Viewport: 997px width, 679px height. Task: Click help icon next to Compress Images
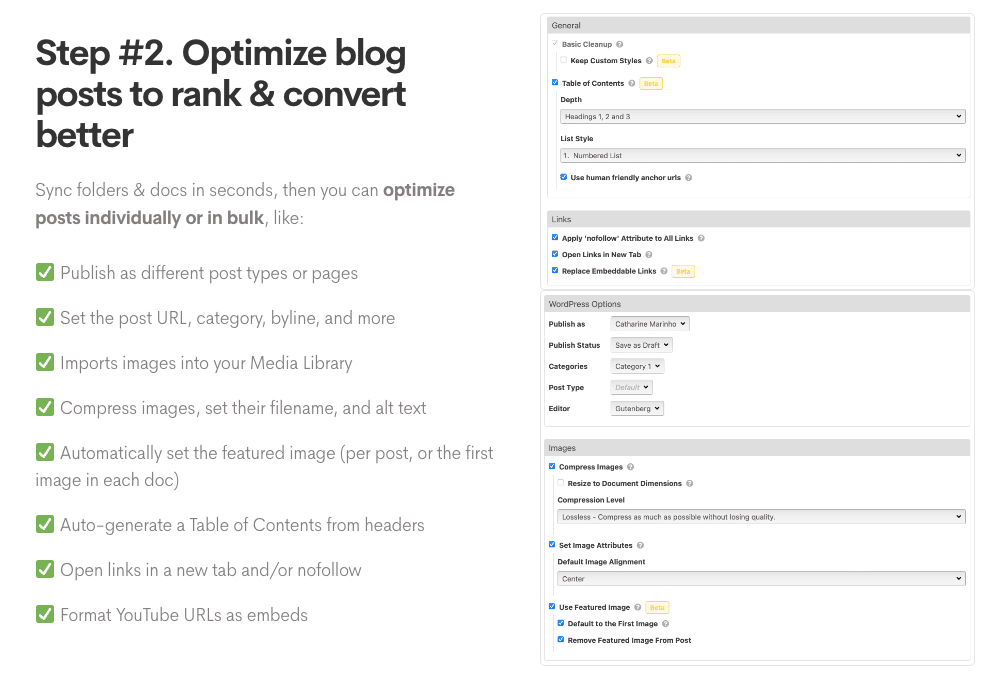(631, 467)
